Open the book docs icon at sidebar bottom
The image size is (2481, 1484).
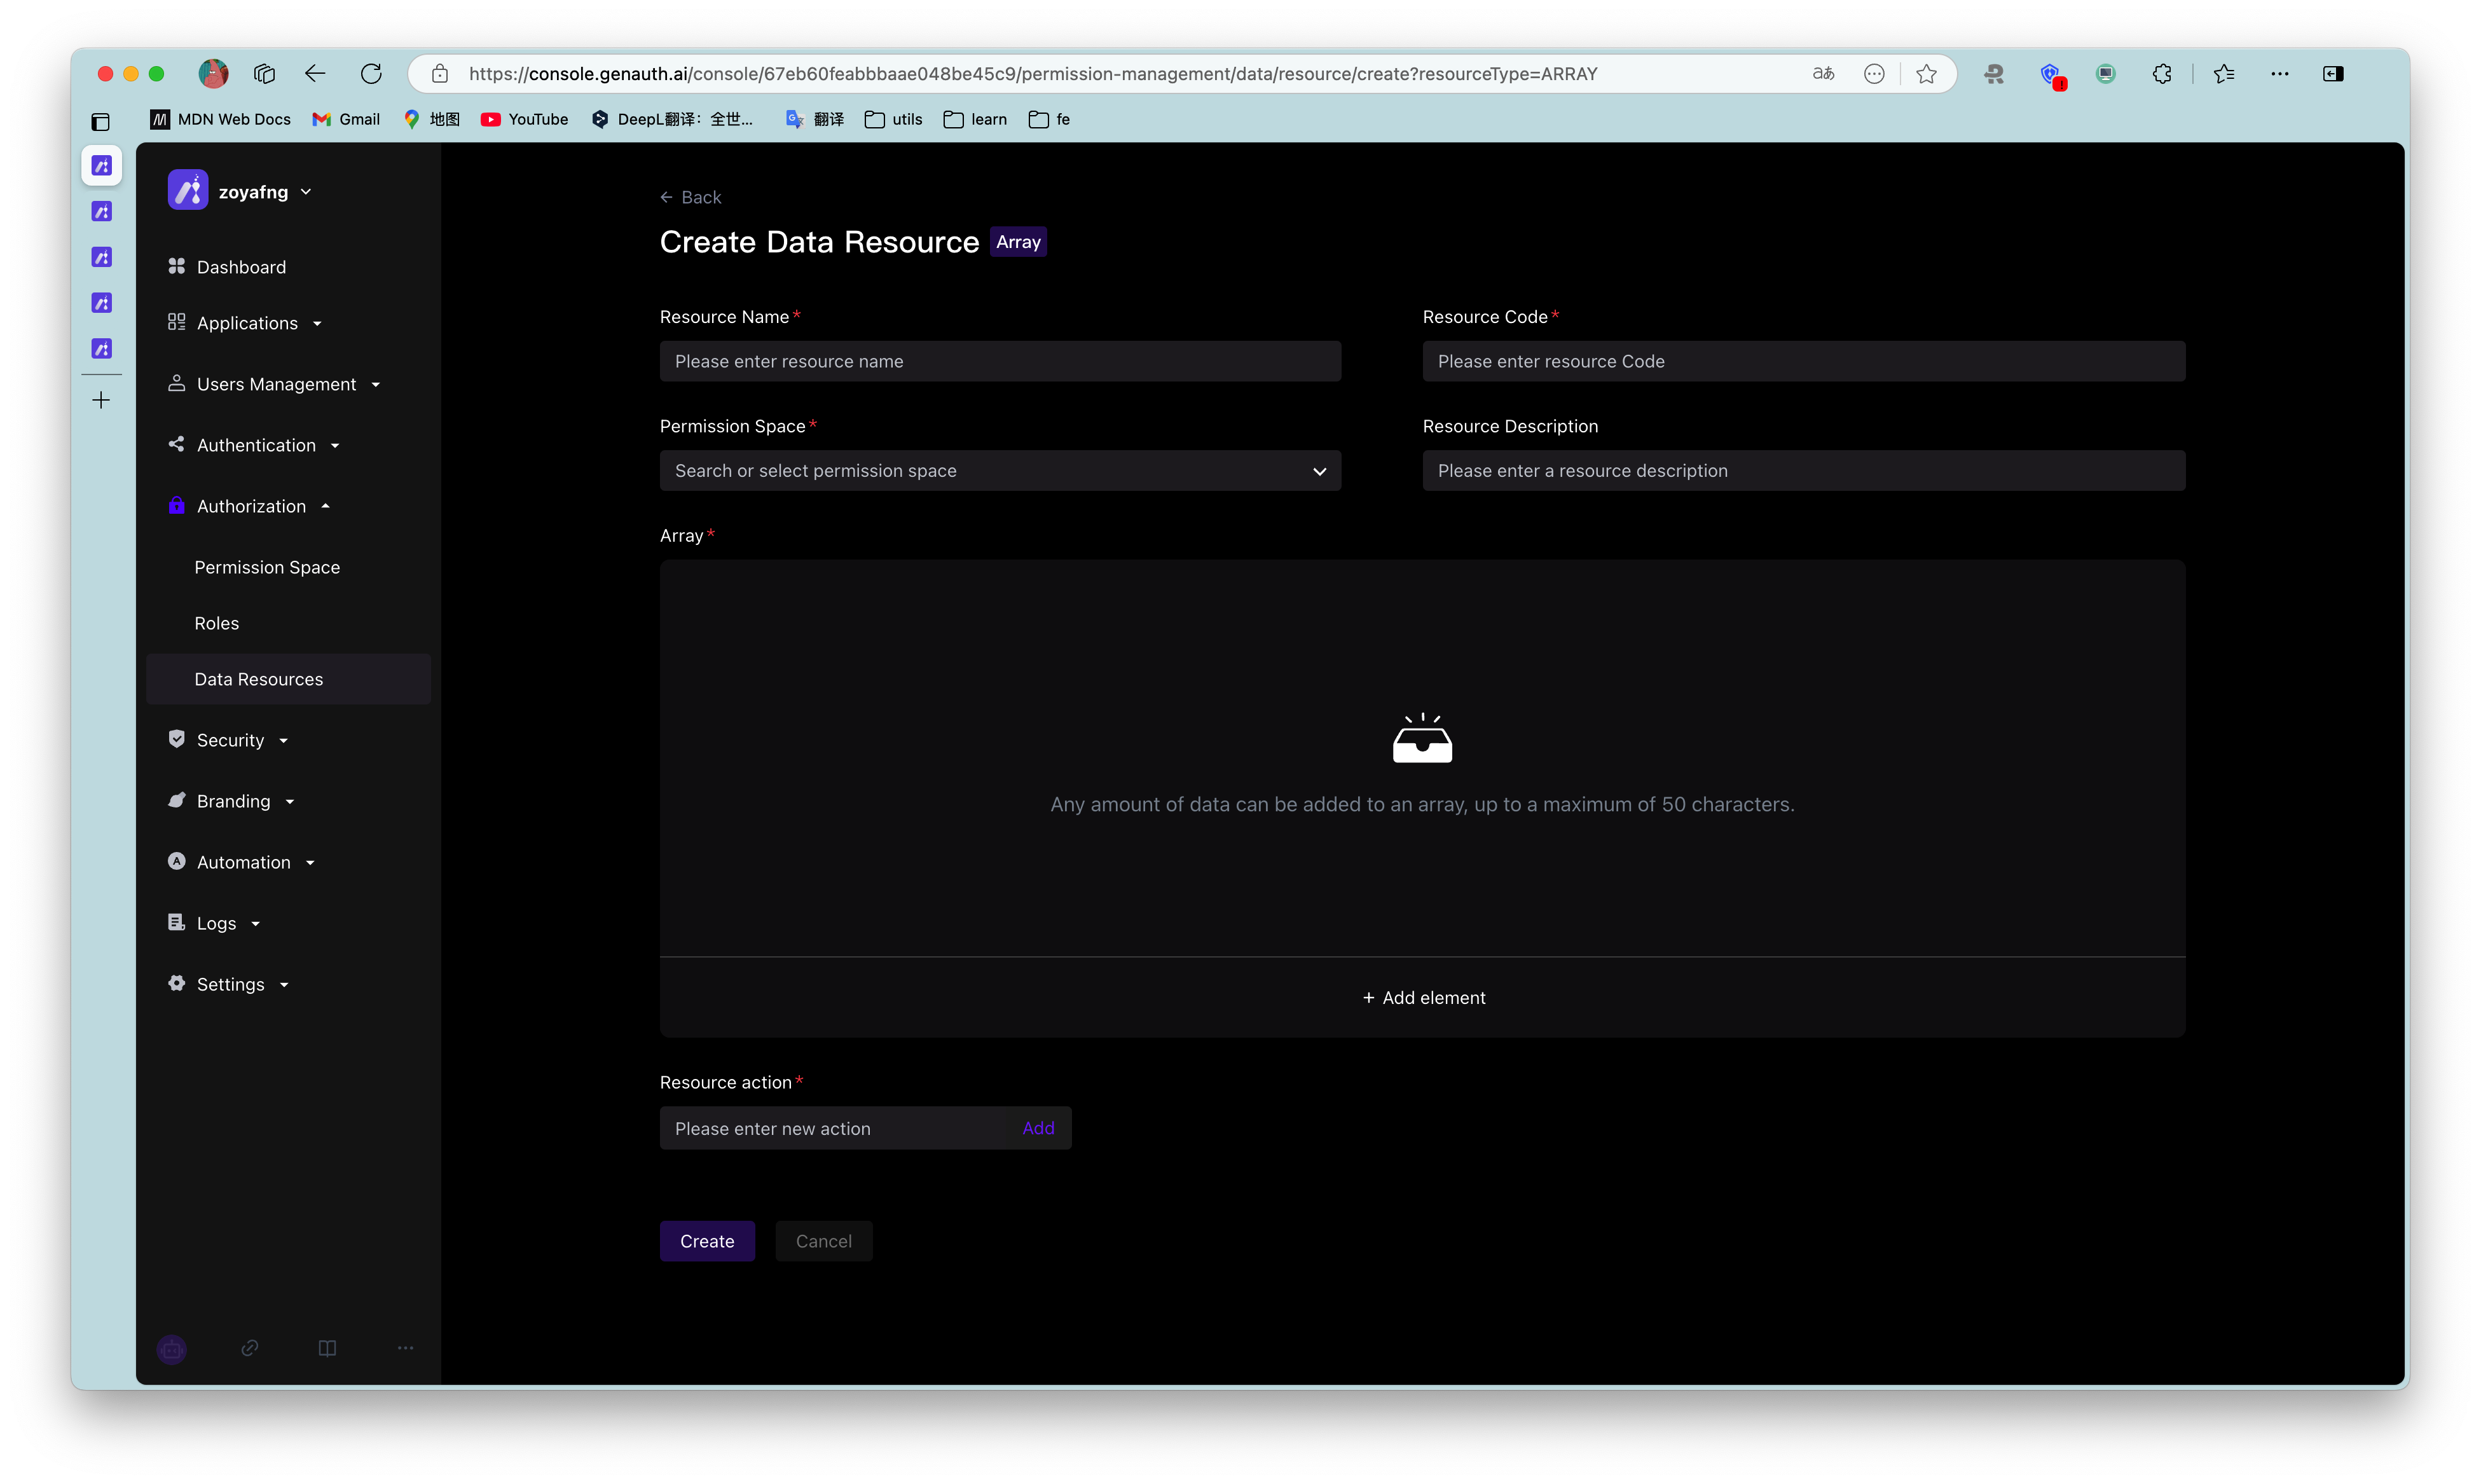[x=327, y=1348]
